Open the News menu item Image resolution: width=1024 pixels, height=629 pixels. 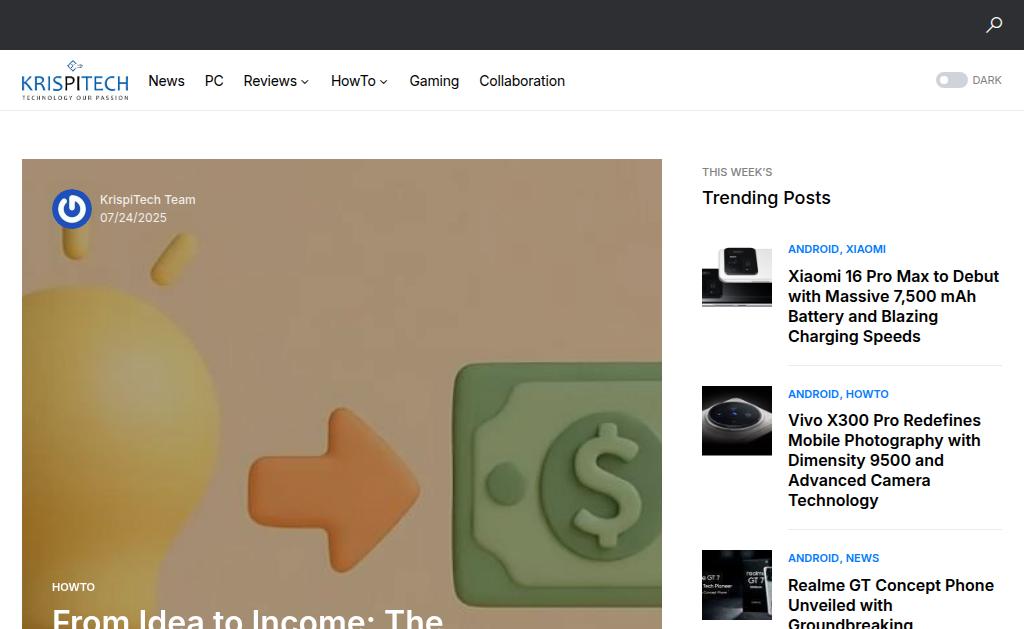point(167,81)
